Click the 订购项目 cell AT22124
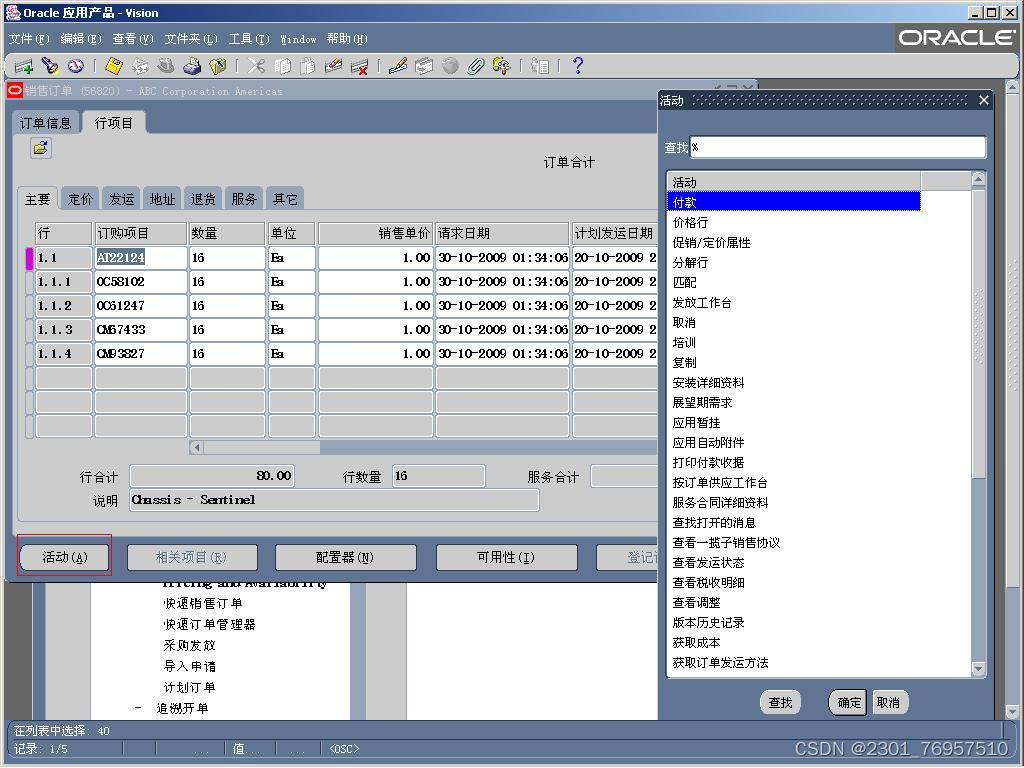Viewport: 1024px width, 768px height. (x=141, y=257)
